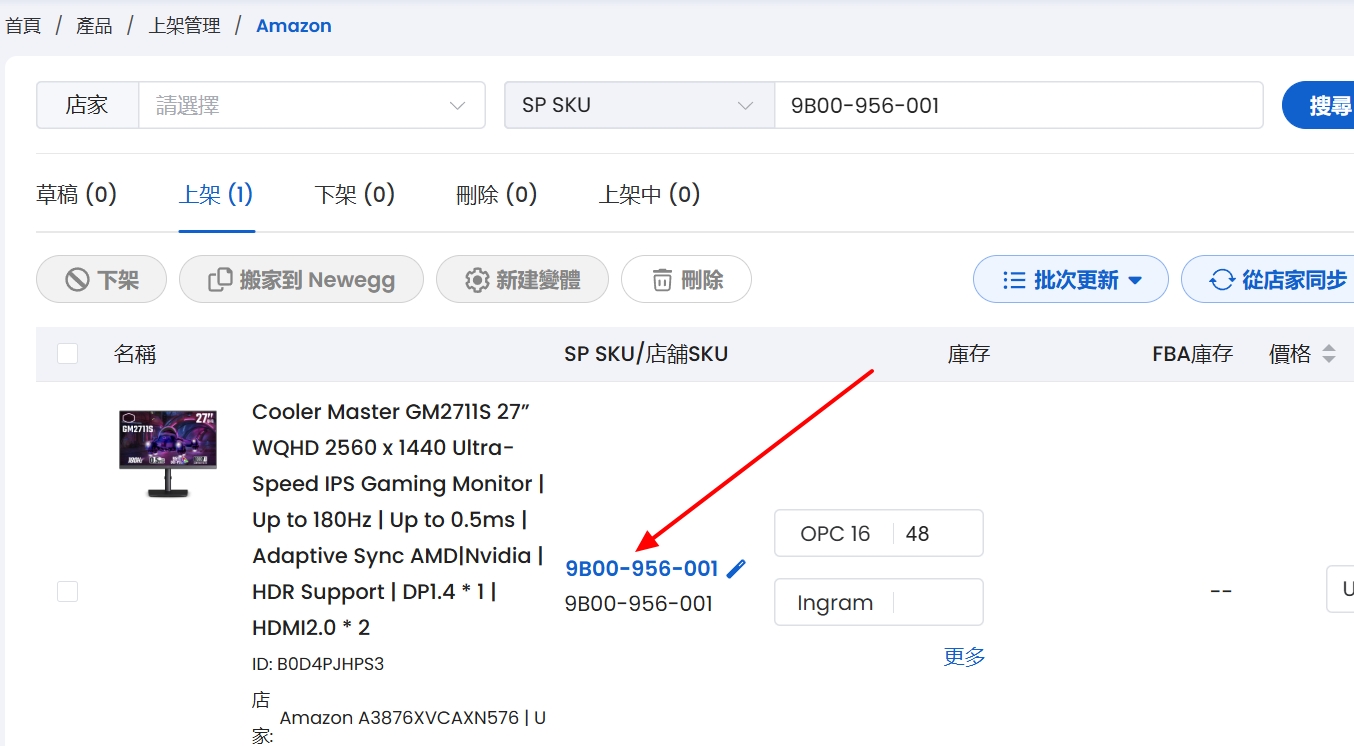Viewport: 1354px width, 746px height.
Task: Open the 店家 請選擇 dropdown
Action: [x=312, y=105]
